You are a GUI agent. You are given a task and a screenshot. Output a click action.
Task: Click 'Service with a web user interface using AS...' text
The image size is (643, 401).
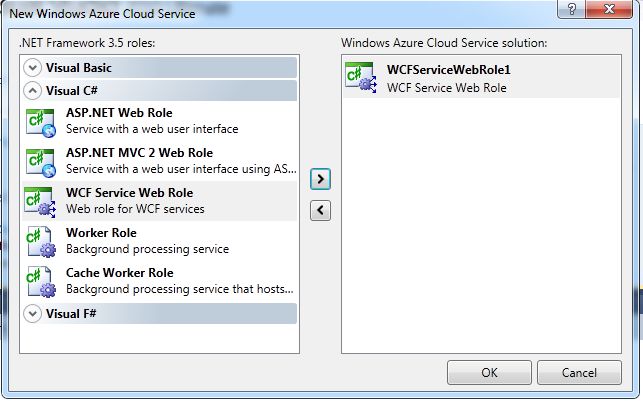tap(181, 169)
